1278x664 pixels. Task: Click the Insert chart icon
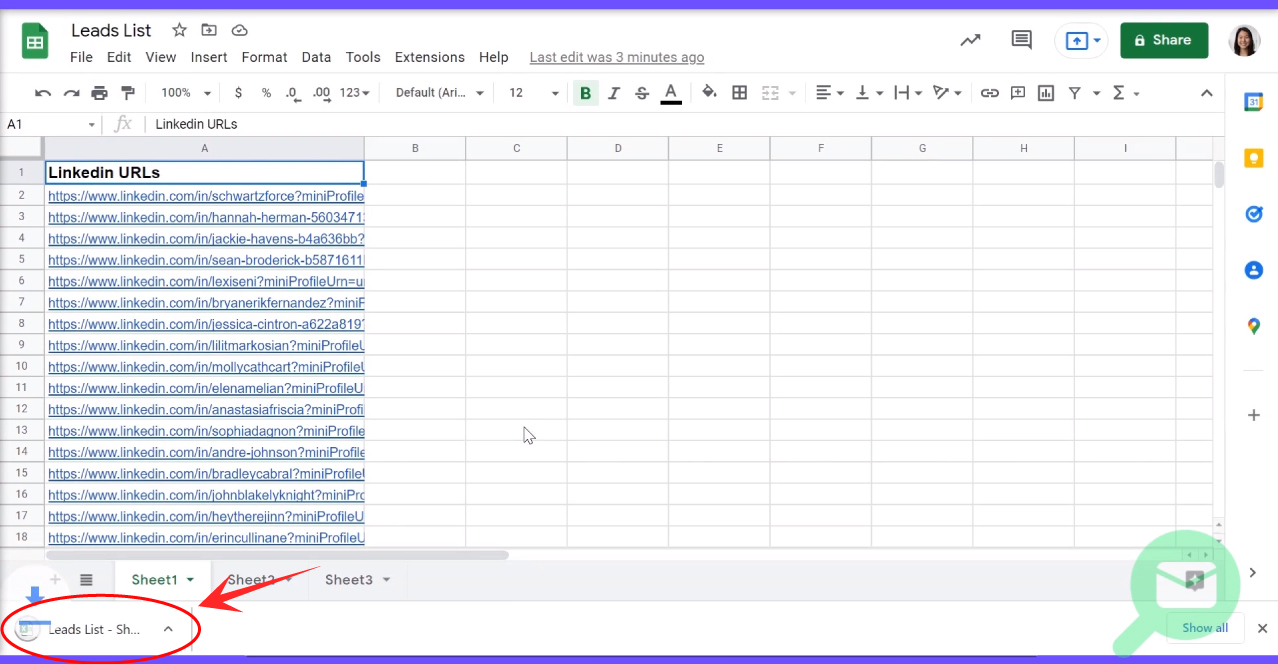(1046, 93)
